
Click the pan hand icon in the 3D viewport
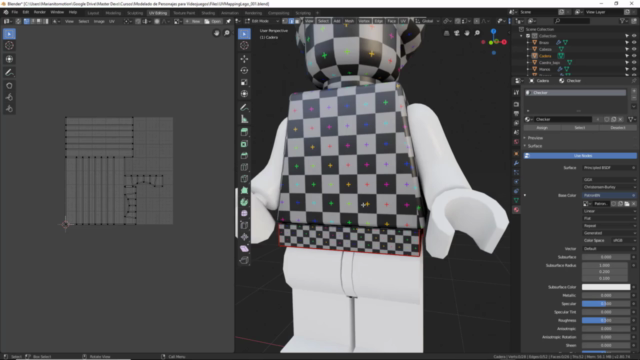click(467, 33)
